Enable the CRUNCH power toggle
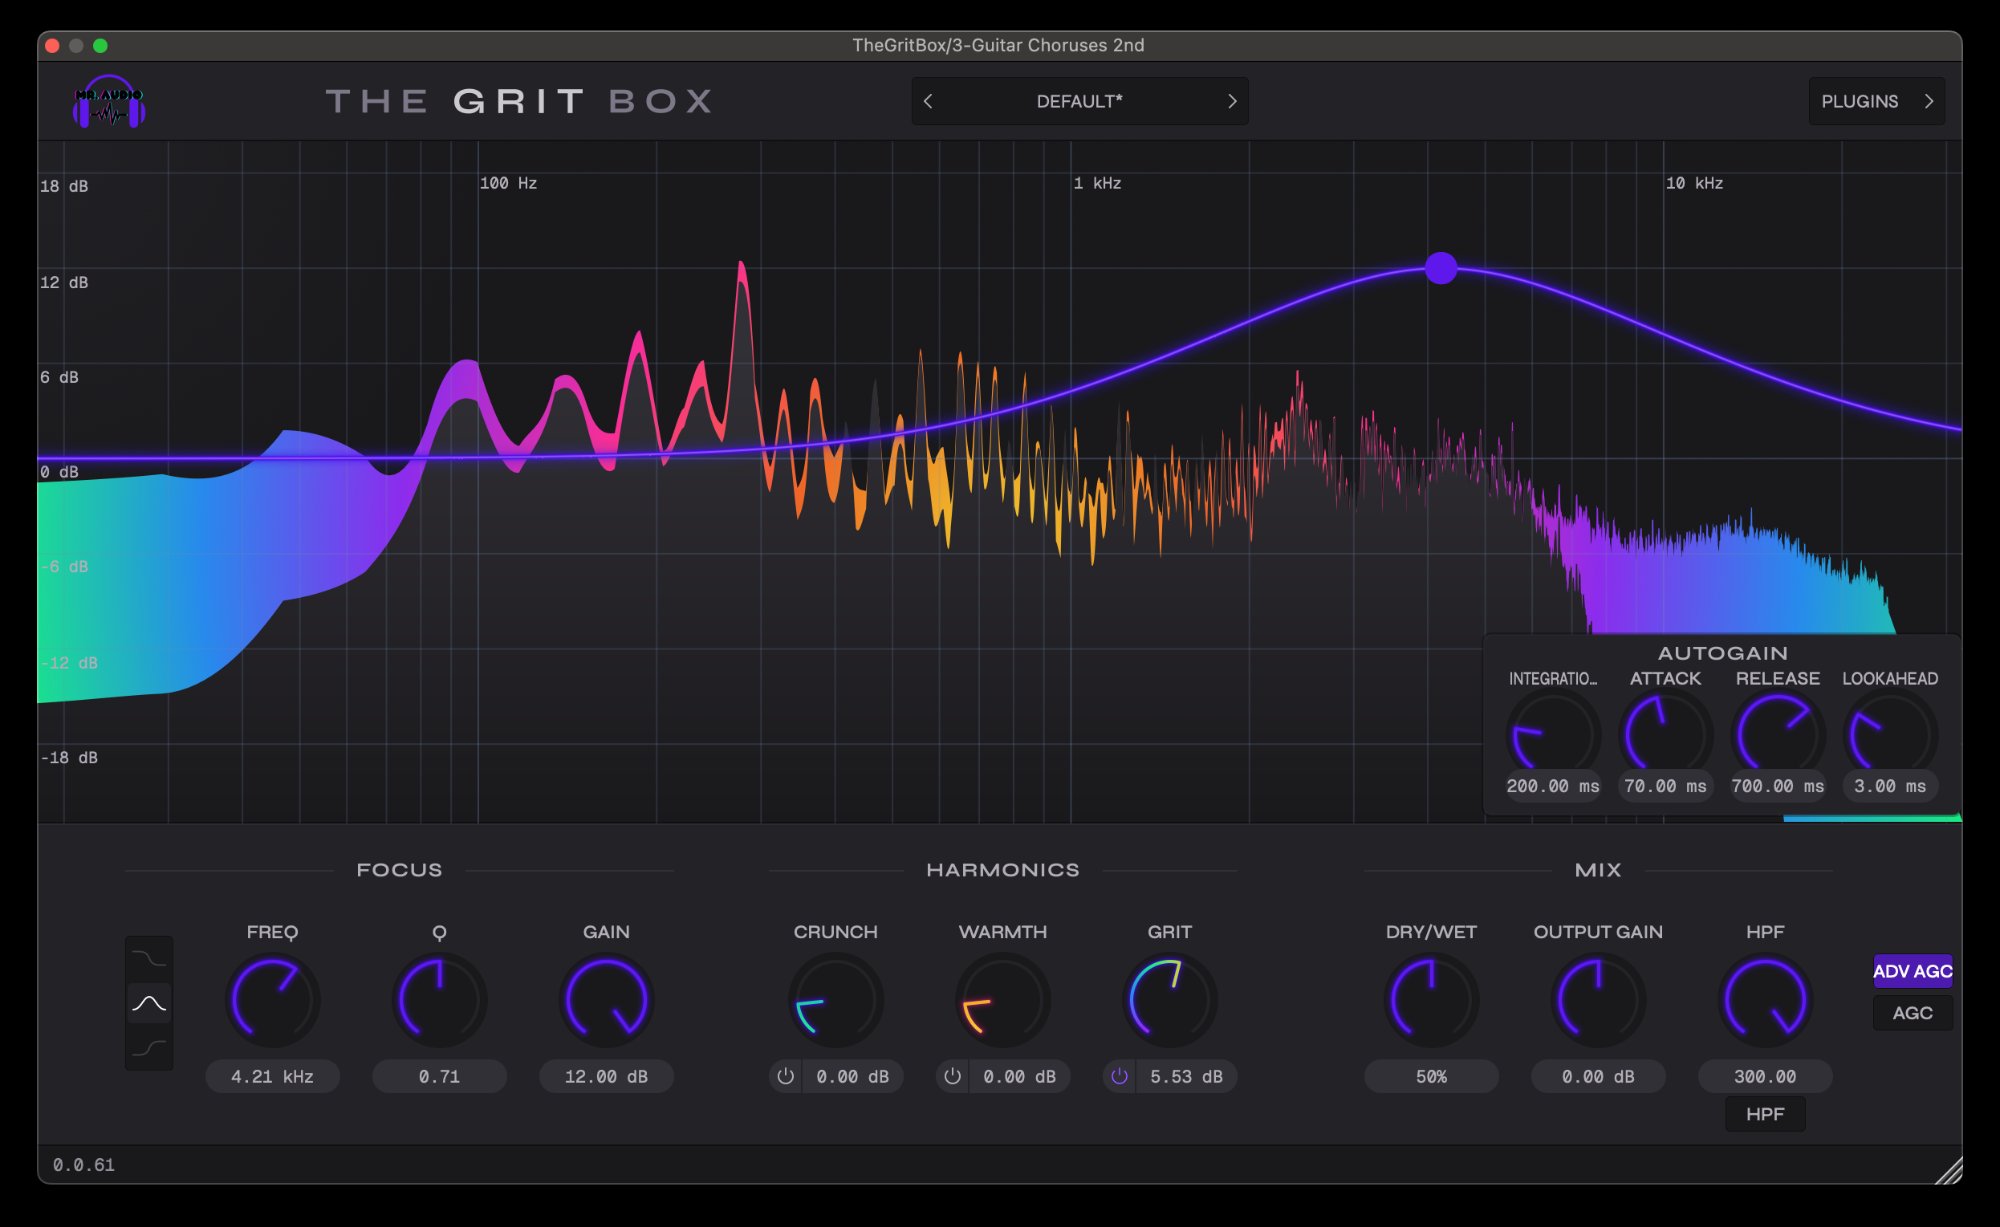 (784, 1077)
